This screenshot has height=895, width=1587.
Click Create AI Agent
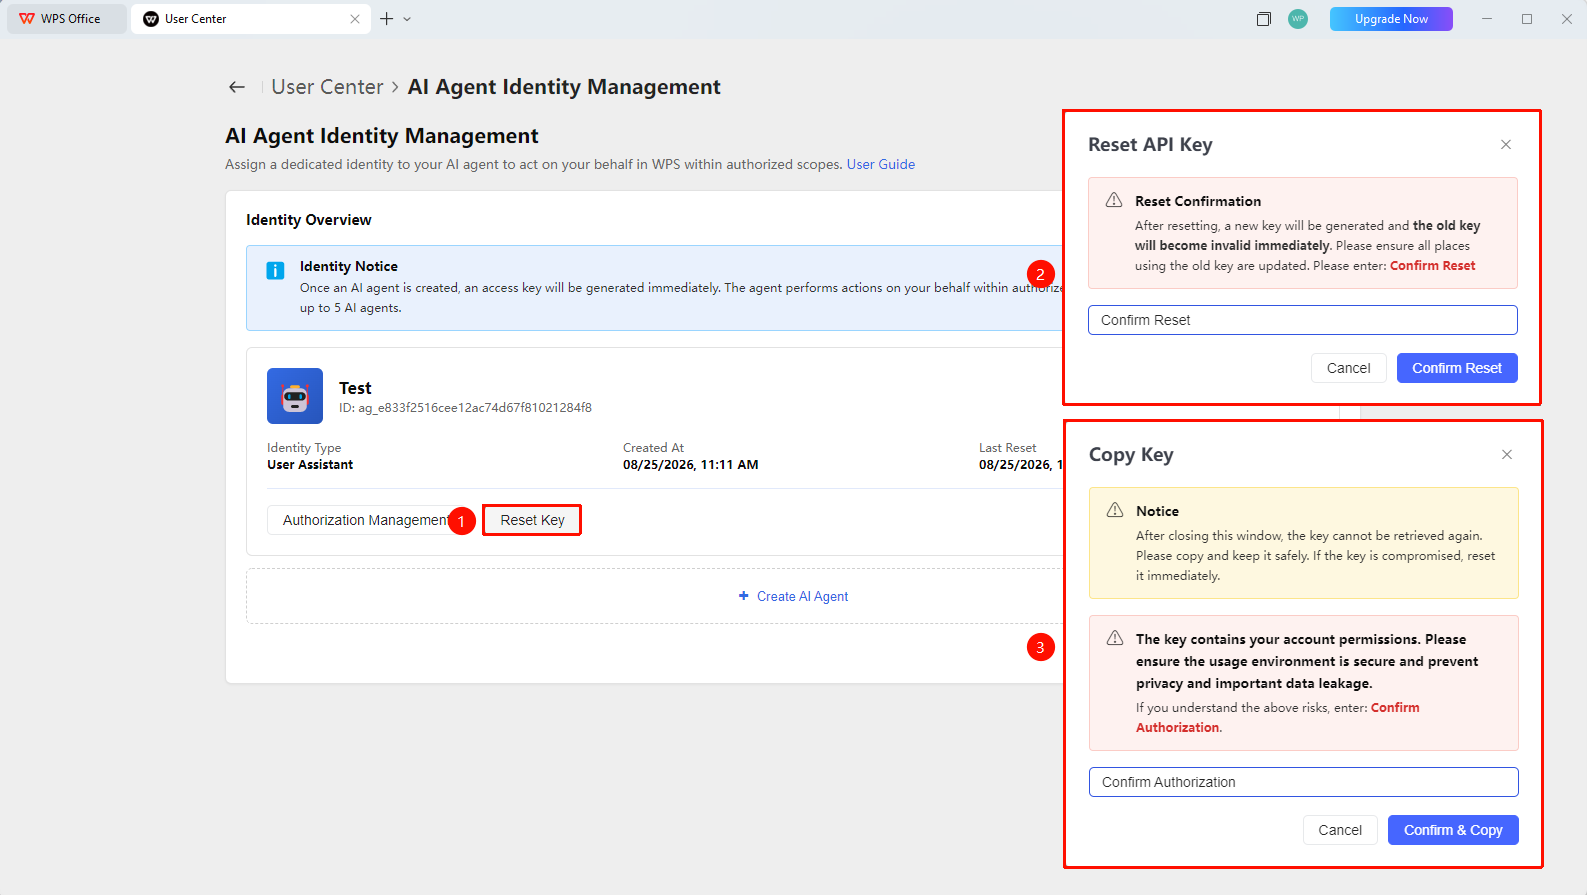click(793, 596)
